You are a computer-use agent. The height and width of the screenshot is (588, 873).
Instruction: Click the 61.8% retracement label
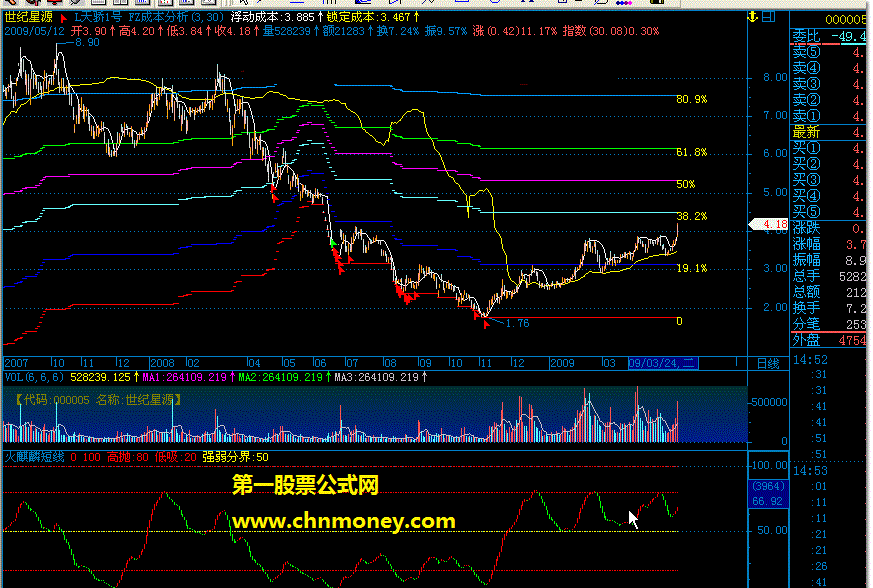point(691,152)
